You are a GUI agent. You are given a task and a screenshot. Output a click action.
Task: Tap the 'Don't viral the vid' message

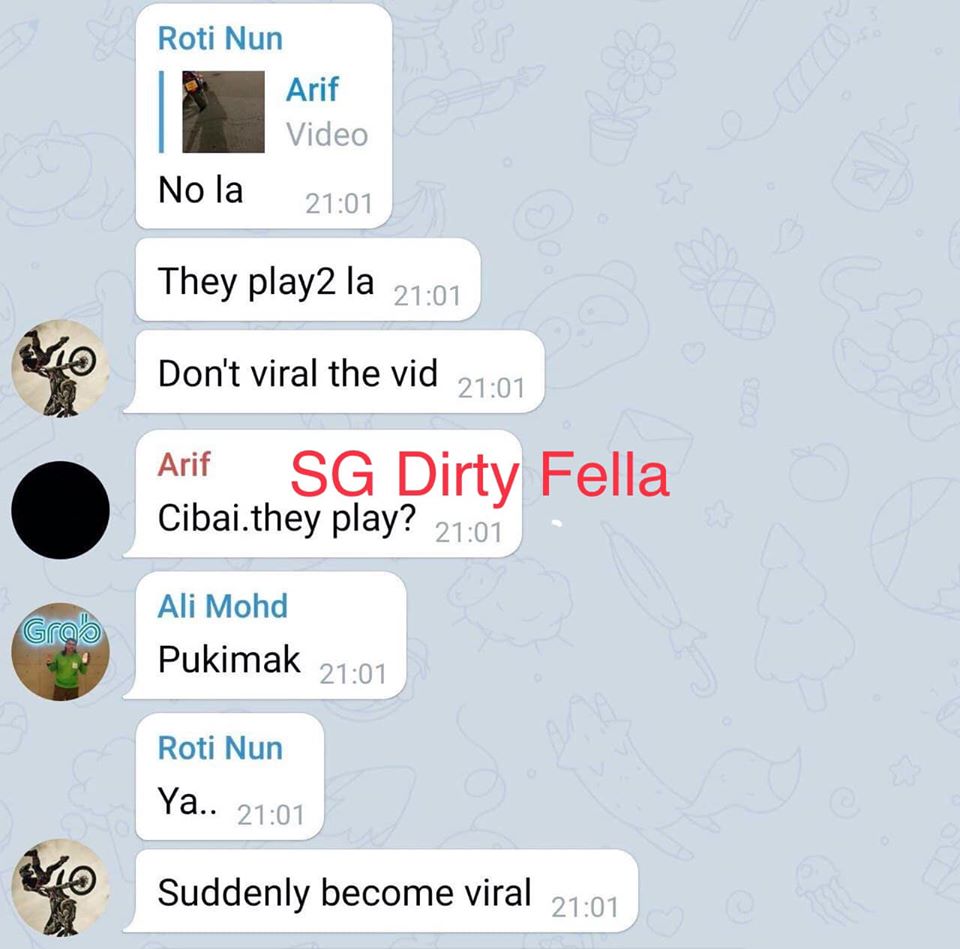(x=334, y=372)
